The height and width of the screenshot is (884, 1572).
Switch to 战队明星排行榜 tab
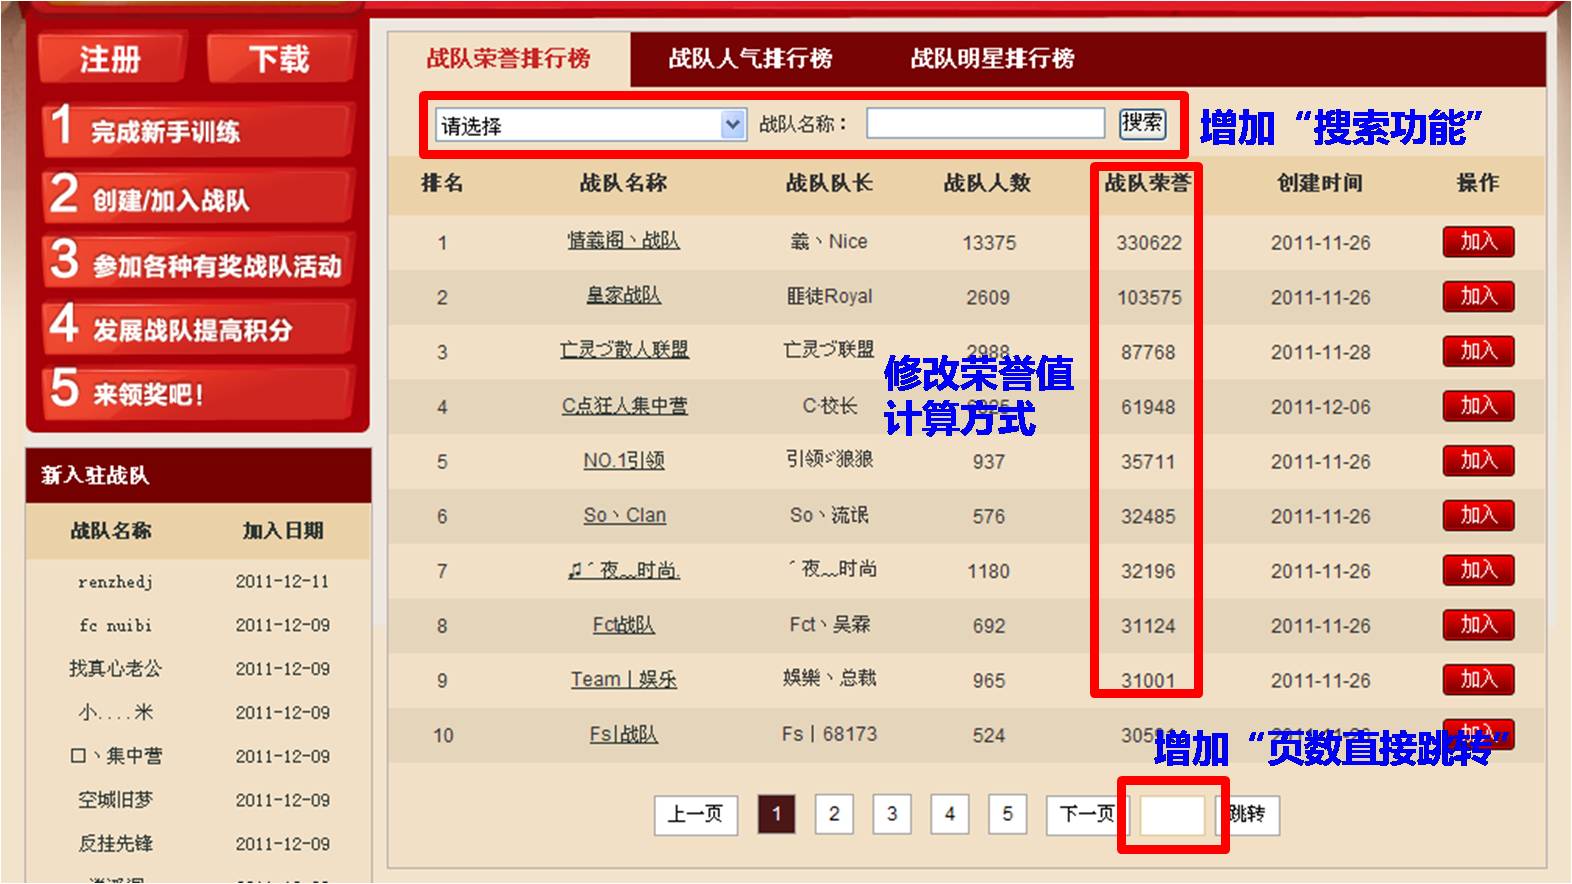pyautogui.click(x=992, y=59)
